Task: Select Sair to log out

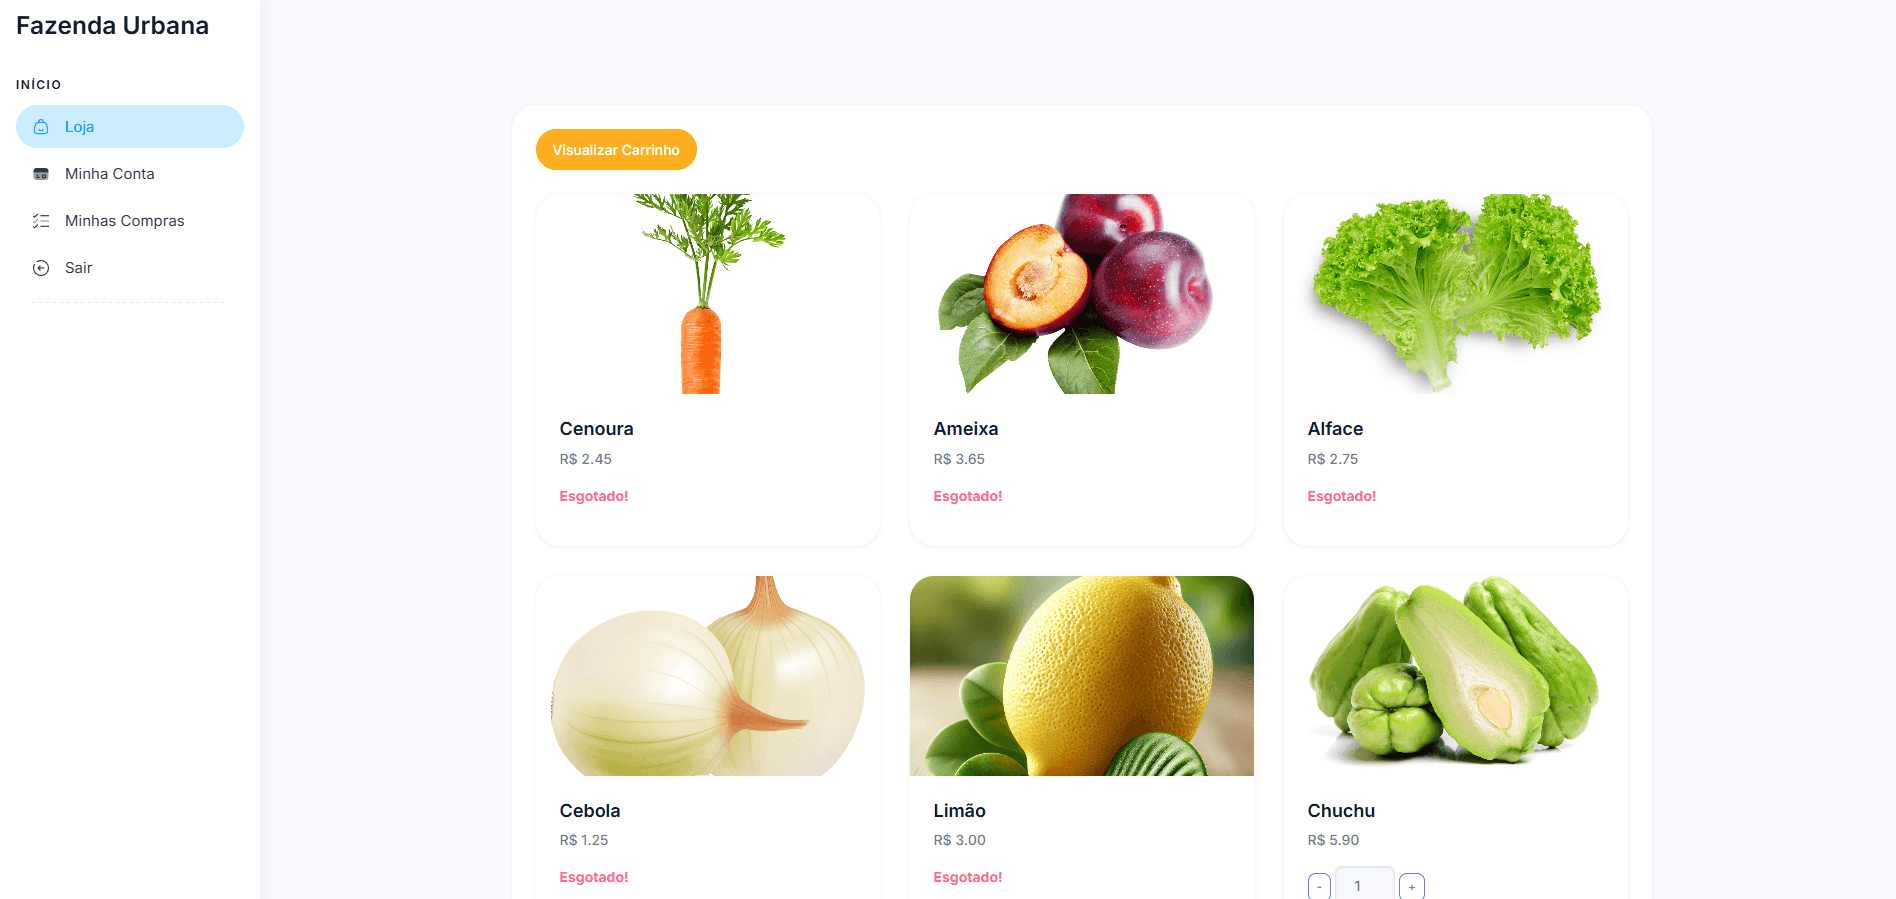Action: [130, 268]
